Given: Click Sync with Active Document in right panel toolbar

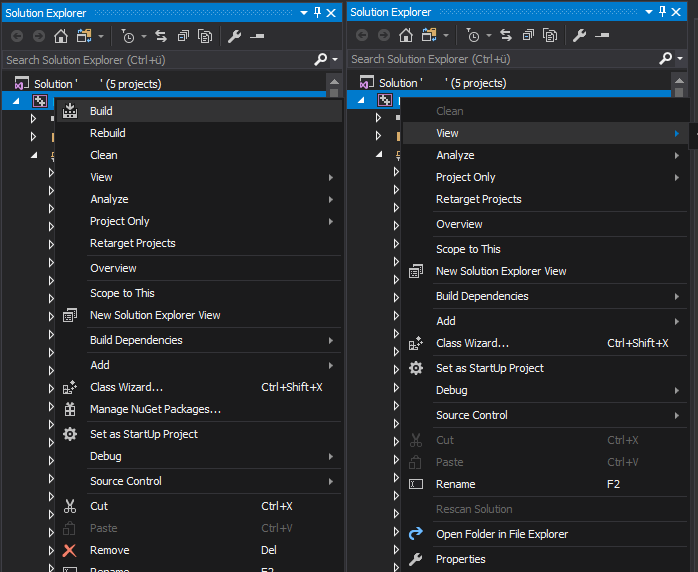Looking at the screenshot, I should tap(506, 36).
